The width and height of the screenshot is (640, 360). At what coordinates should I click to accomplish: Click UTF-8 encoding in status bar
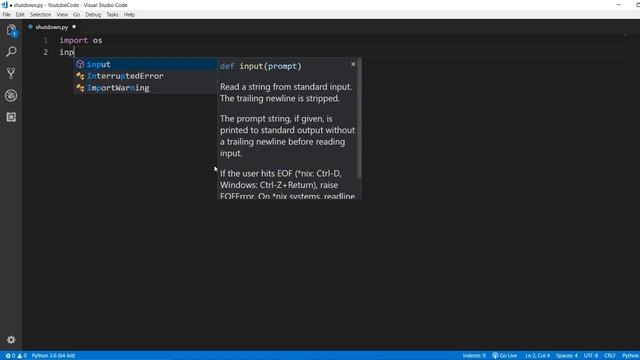[591, 356]
